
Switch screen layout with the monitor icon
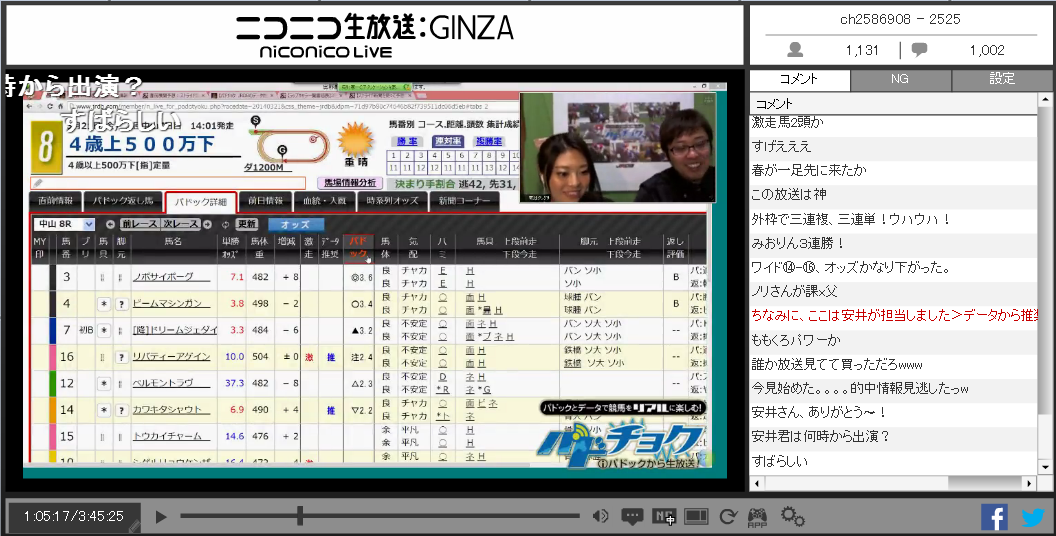coord(696,516)
